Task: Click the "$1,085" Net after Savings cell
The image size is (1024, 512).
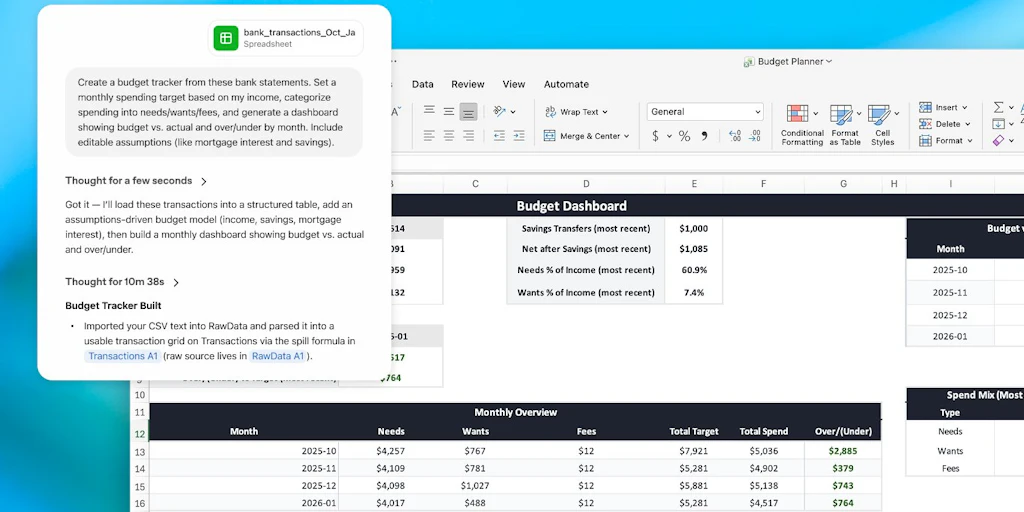Action: [694, 249]
